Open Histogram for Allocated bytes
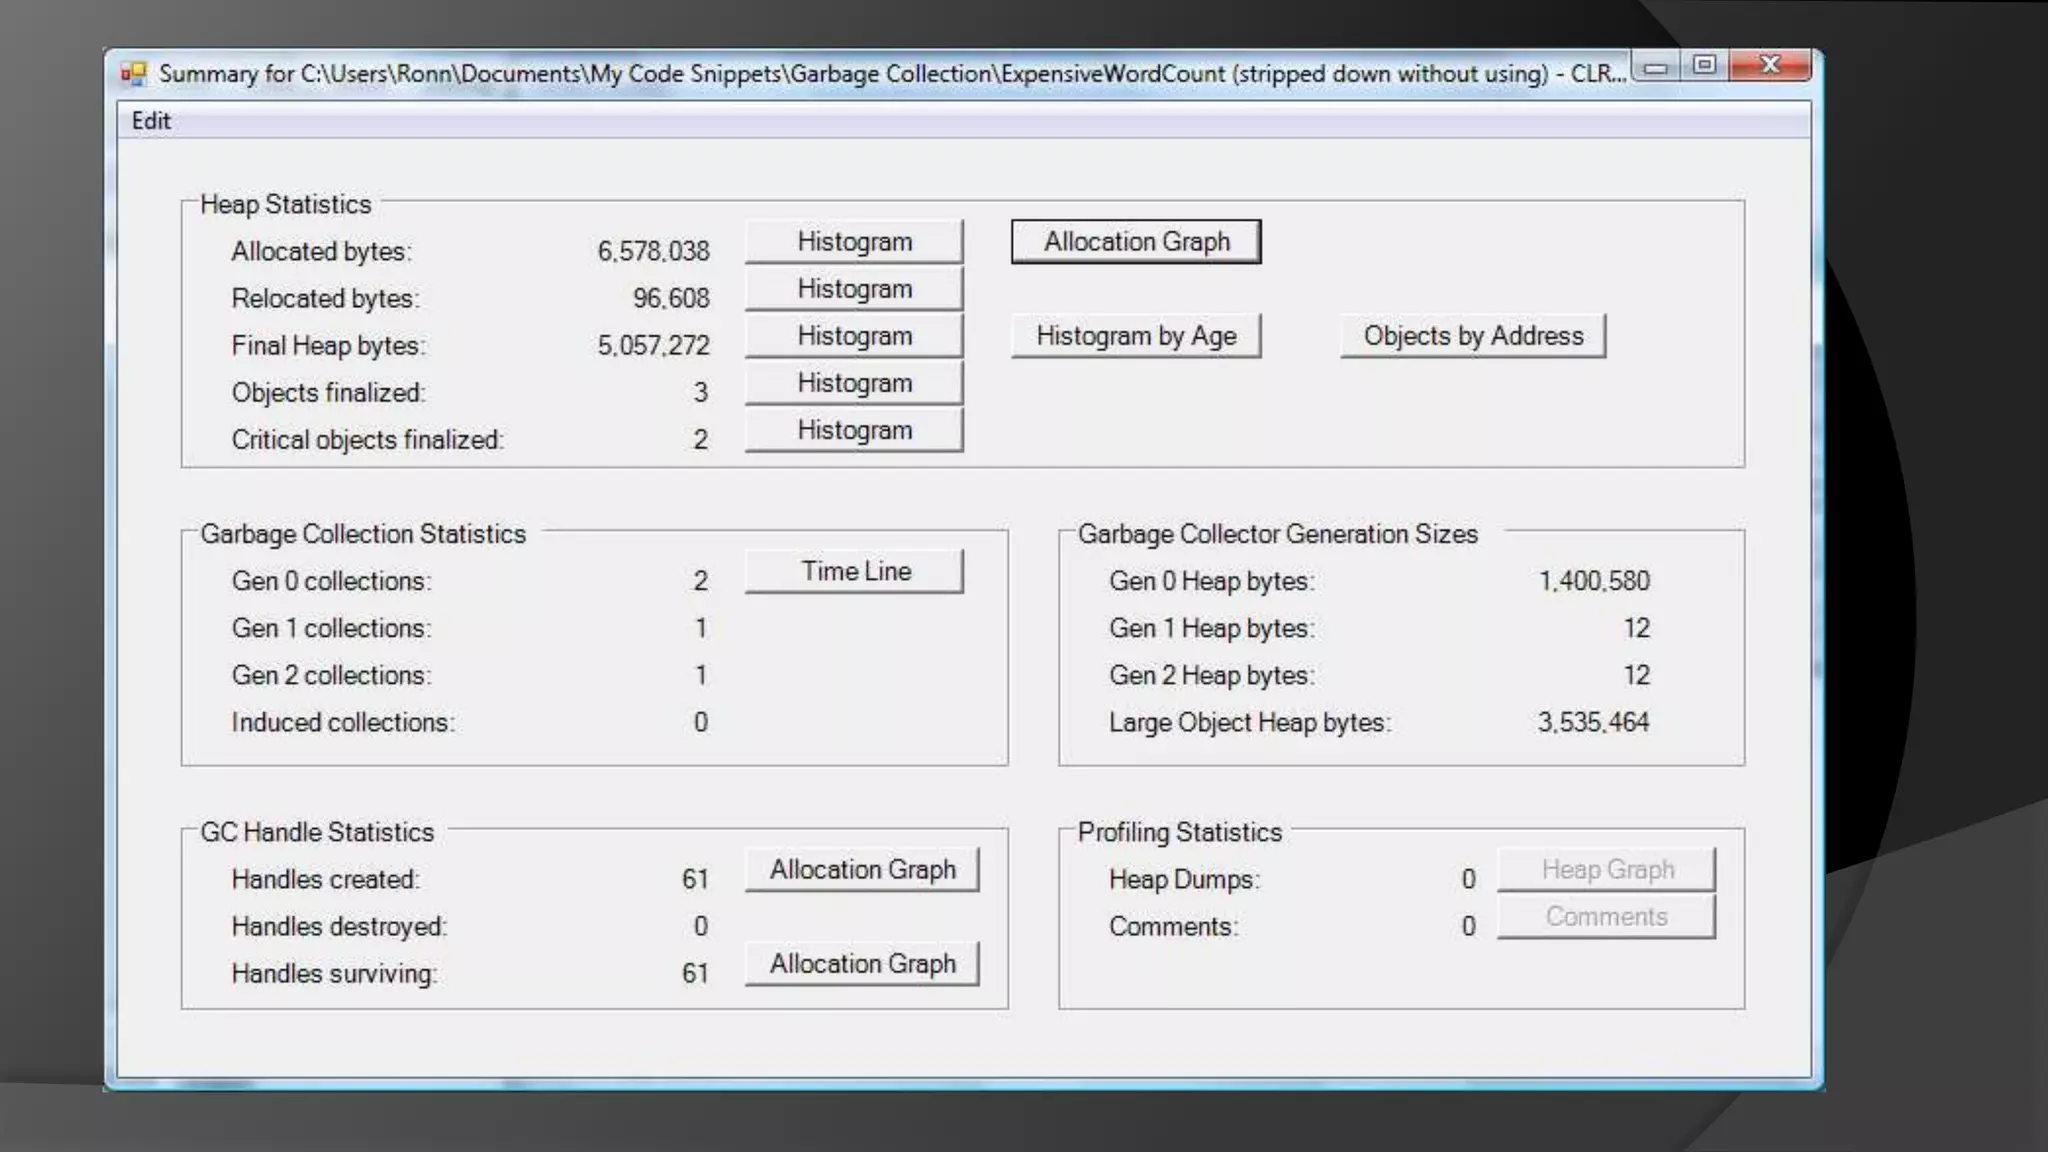The height and width of the screenshot is (1152, 2048). pos(854,242)
